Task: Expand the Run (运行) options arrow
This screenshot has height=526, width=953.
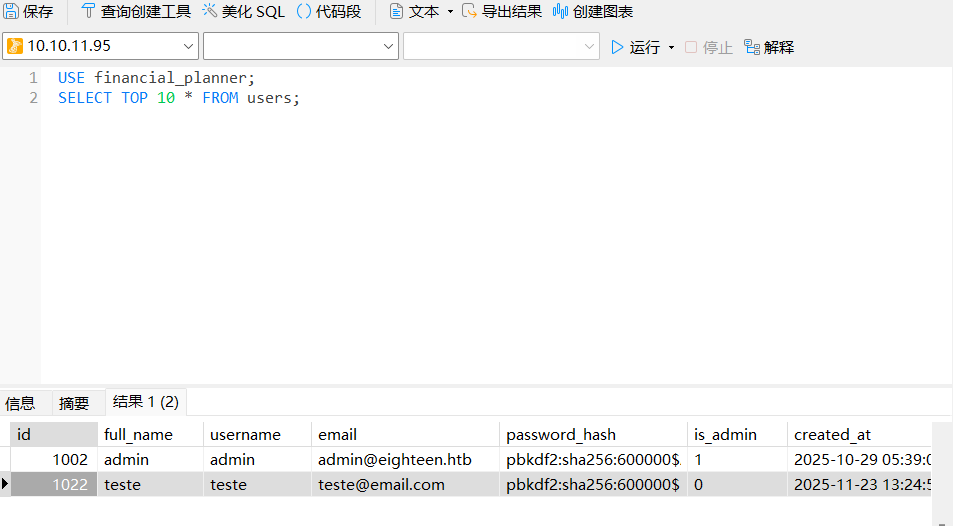Action: coord(671,47)
